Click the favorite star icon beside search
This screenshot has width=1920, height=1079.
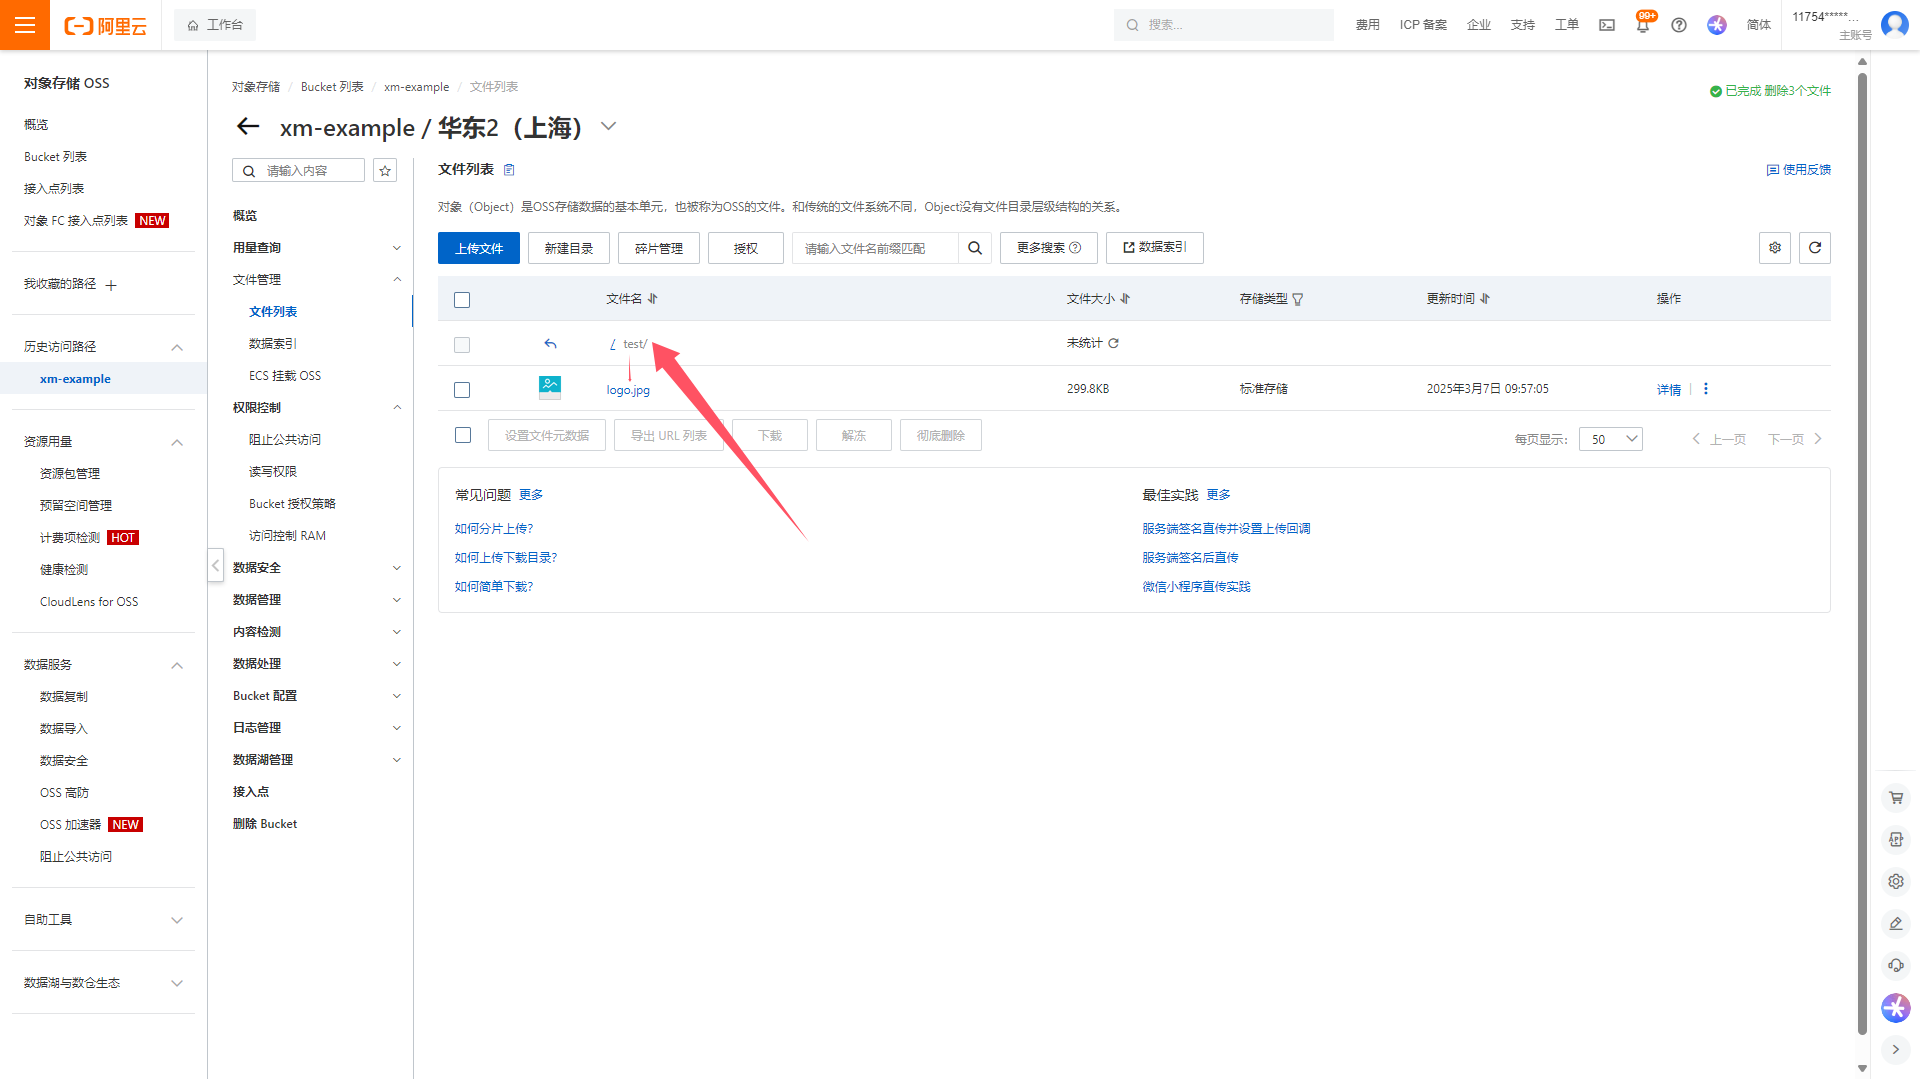pyautogui.click(x=385, y=171)
